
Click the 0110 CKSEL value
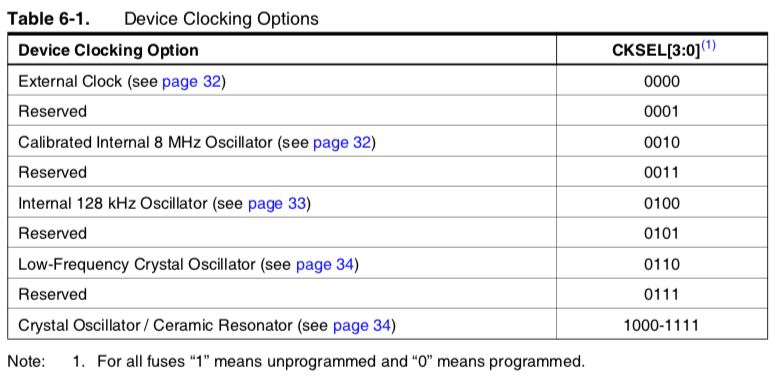(x=661, y=264)
